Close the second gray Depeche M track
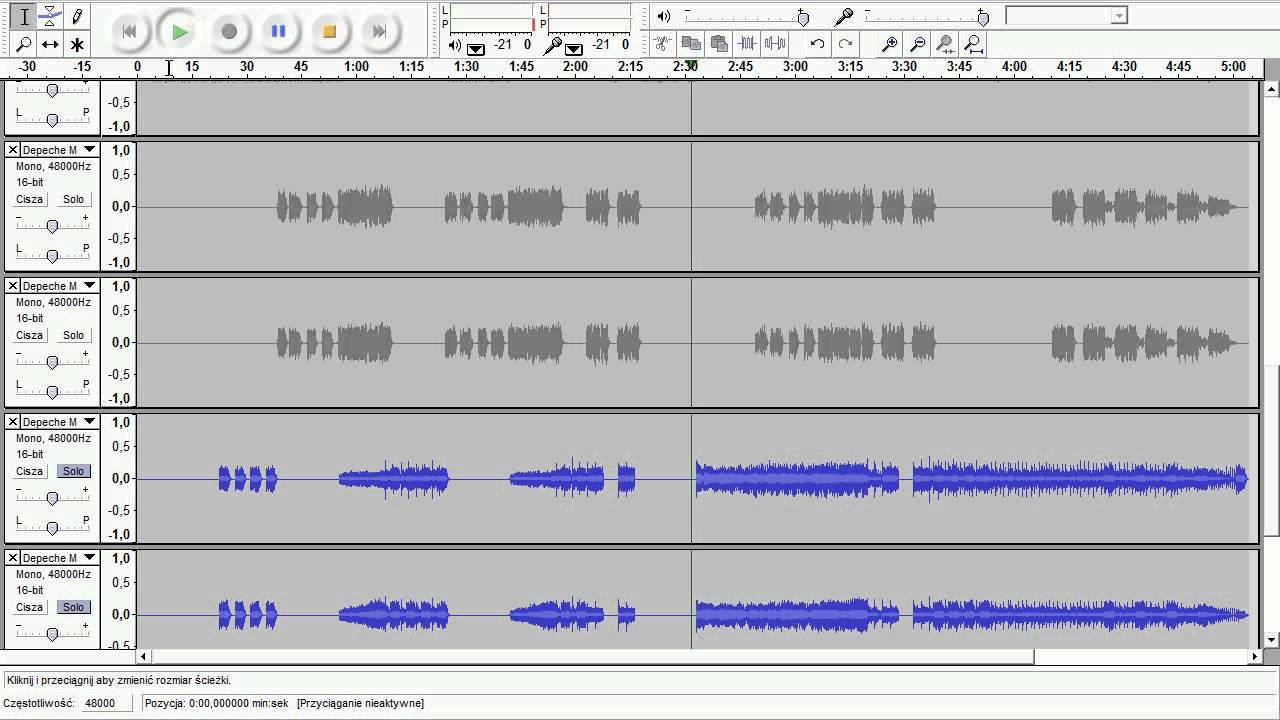This screenshot has height=720, width=1280. click(x=13, y=286)
